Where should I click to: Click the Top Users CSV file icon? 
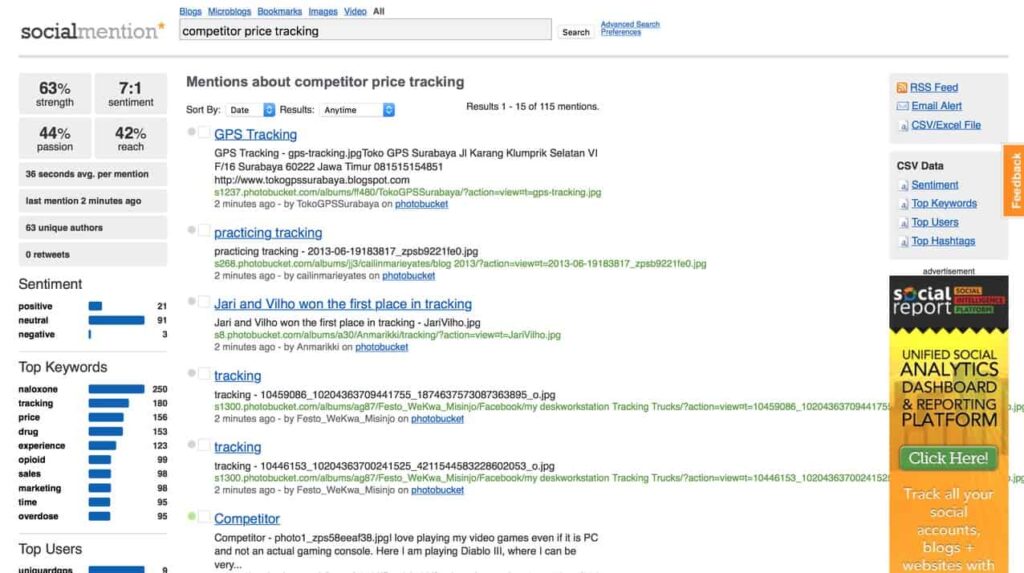(x=903, y=223)
